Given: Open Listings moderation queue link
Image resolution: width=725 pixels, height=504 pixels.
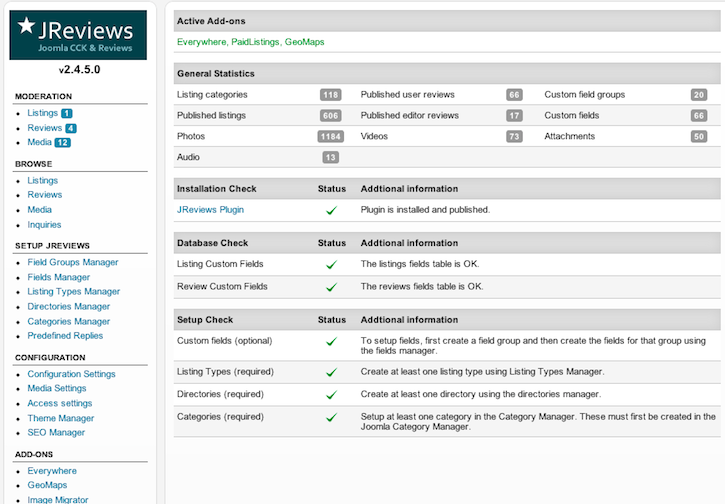Looking at the screenshot, I should point(42,113).
